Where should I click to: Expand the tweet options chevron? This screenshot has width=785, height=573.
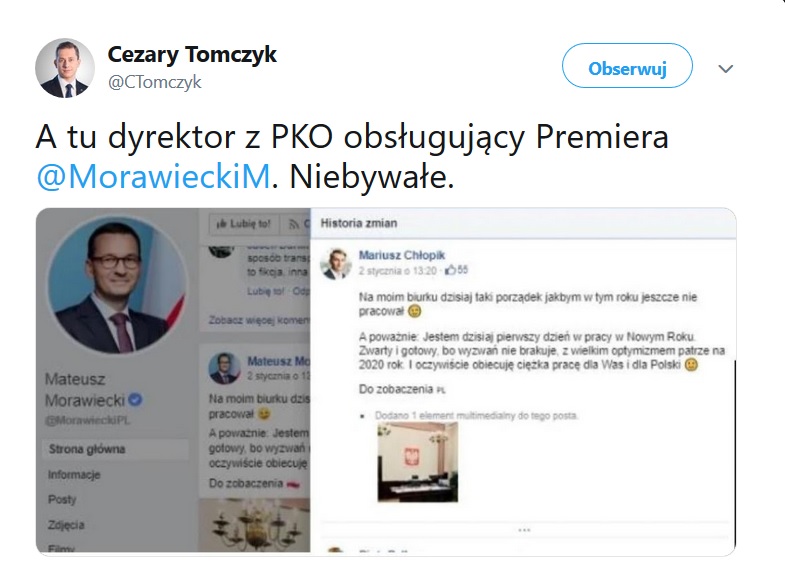click(x=725, y=69)
